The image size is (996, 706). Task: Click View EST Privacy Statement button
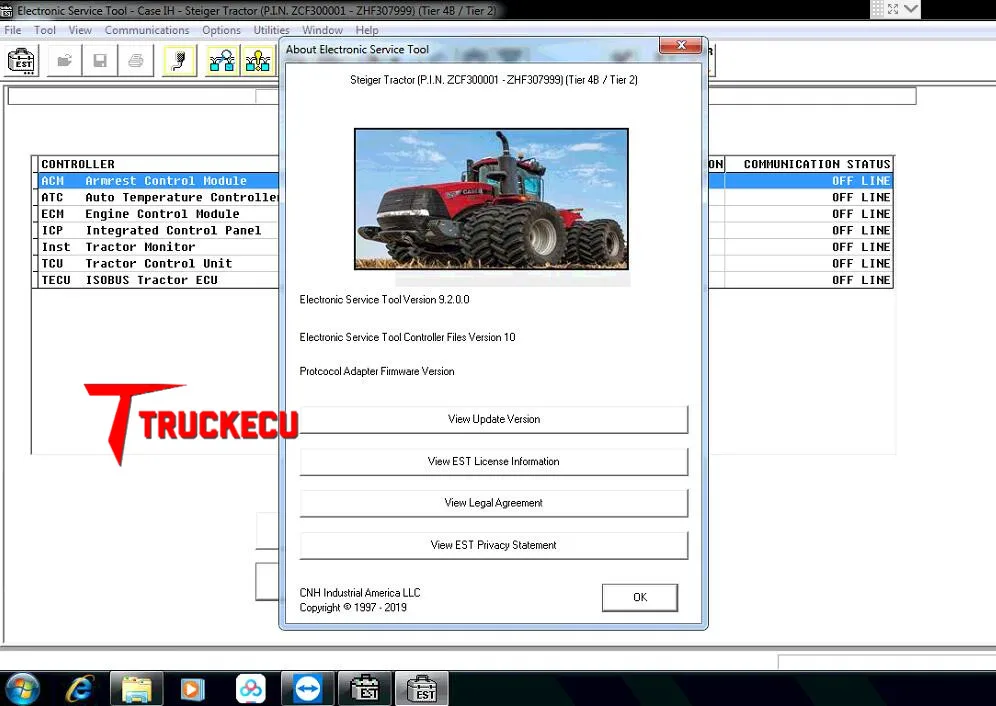tap(494, 545)
